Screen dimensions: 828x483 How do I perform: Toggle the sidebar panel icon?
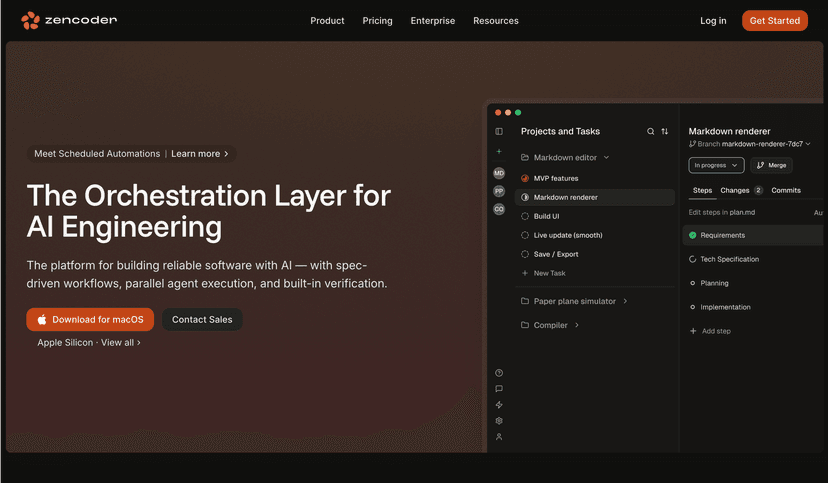499,131
